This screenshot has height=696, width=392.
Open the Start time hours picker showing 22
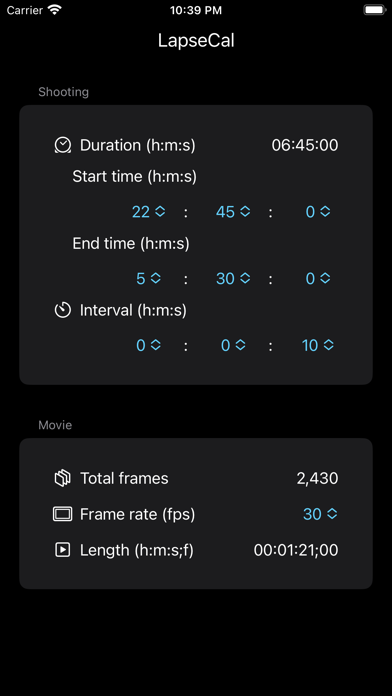click(149, 212)
